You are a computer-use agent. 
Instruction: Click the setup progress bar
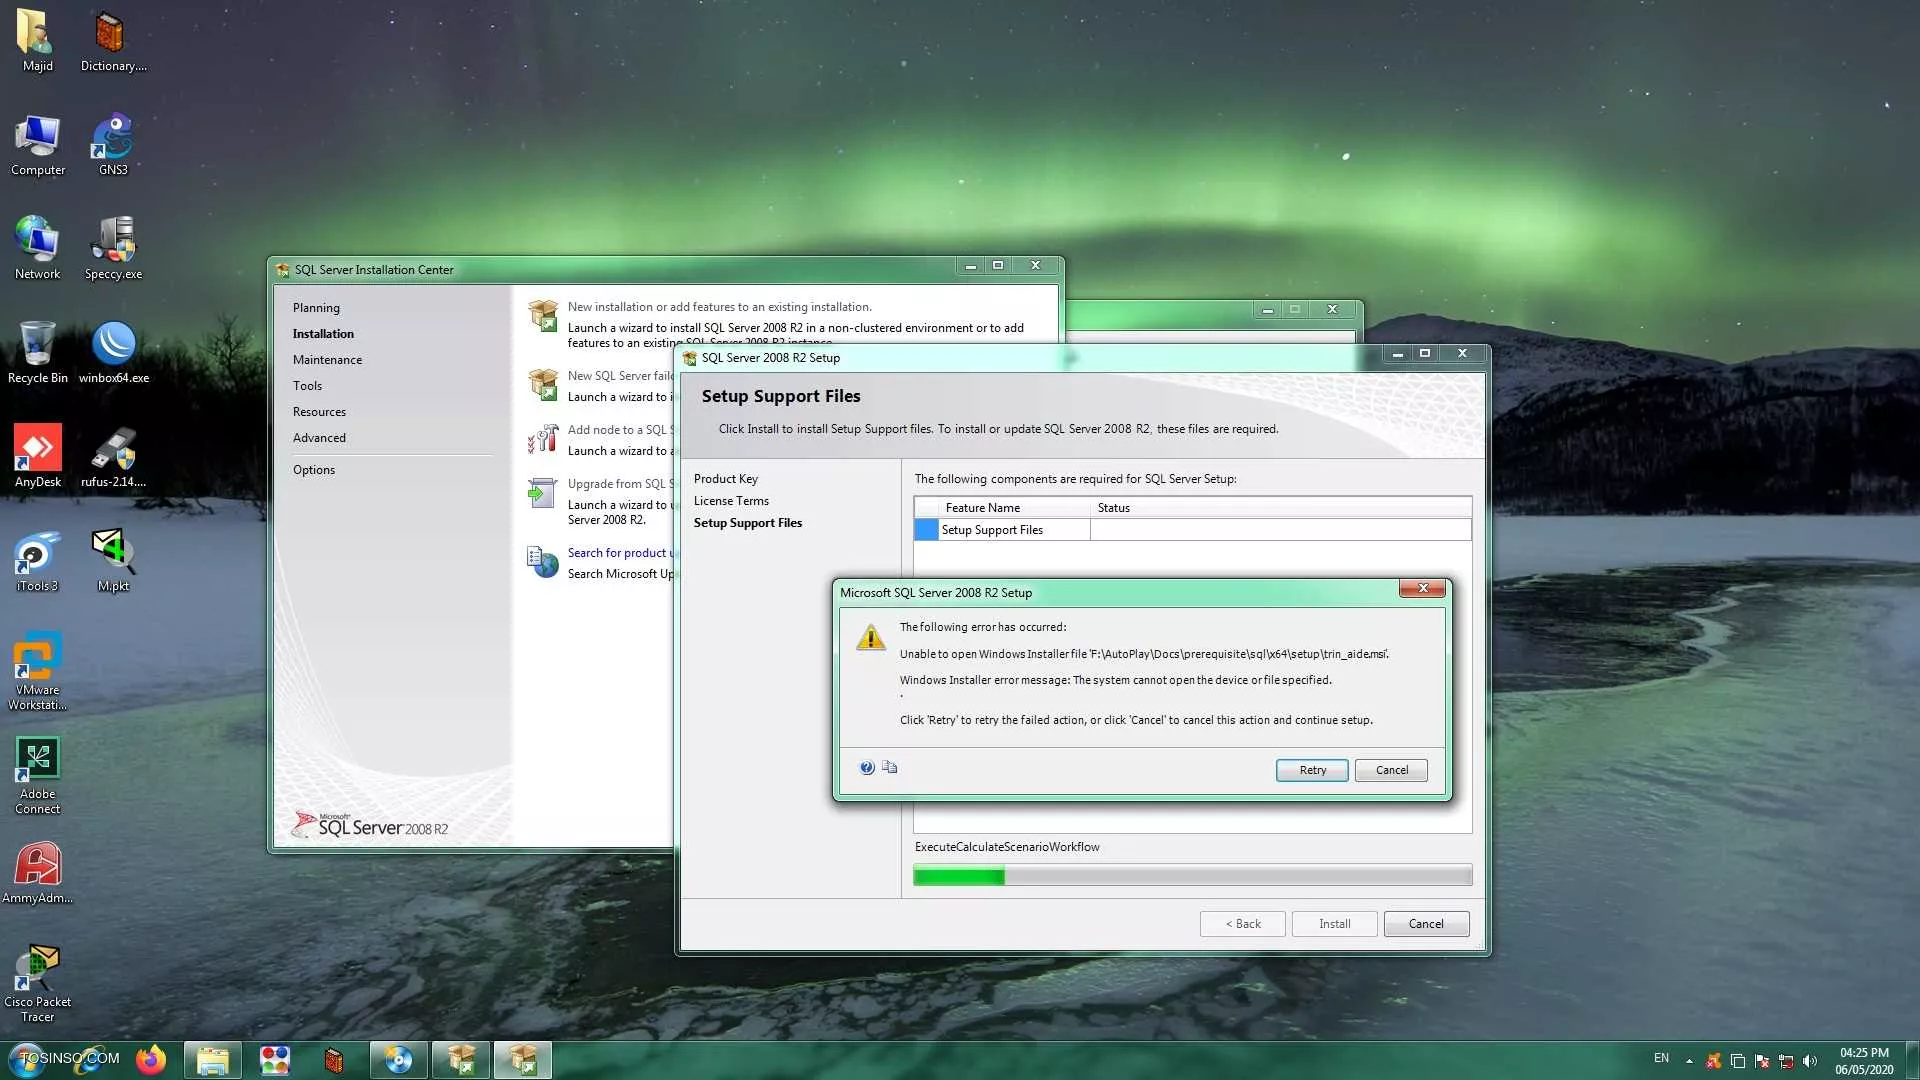1192,876
